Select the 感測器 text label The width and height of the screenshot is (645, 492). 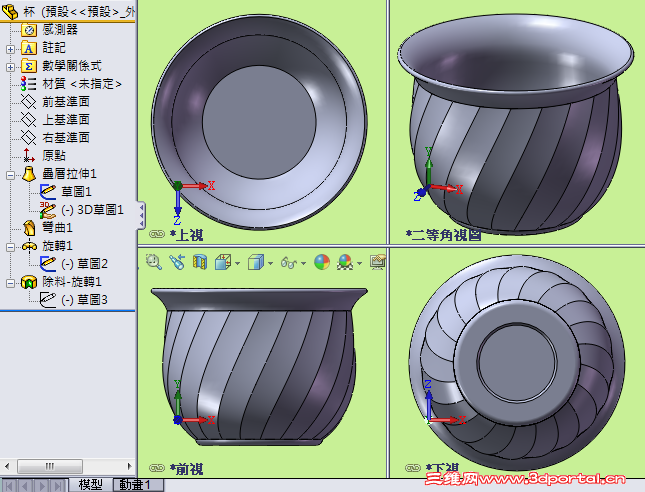(60, 30)
